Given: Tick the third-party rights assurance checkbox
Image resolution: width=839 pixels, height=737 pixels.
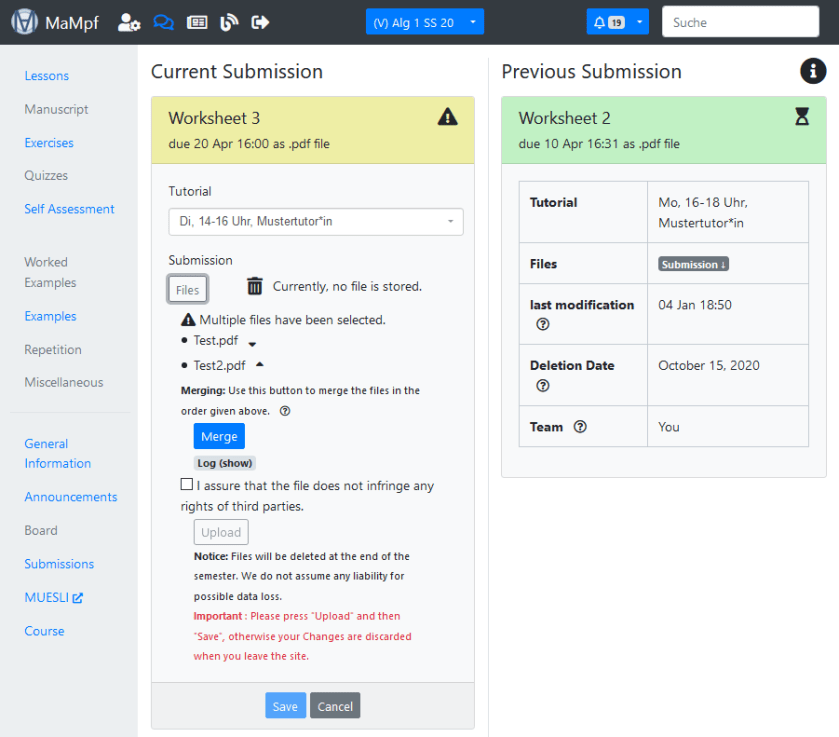Looking at the screenshot, I should point(187,485).
